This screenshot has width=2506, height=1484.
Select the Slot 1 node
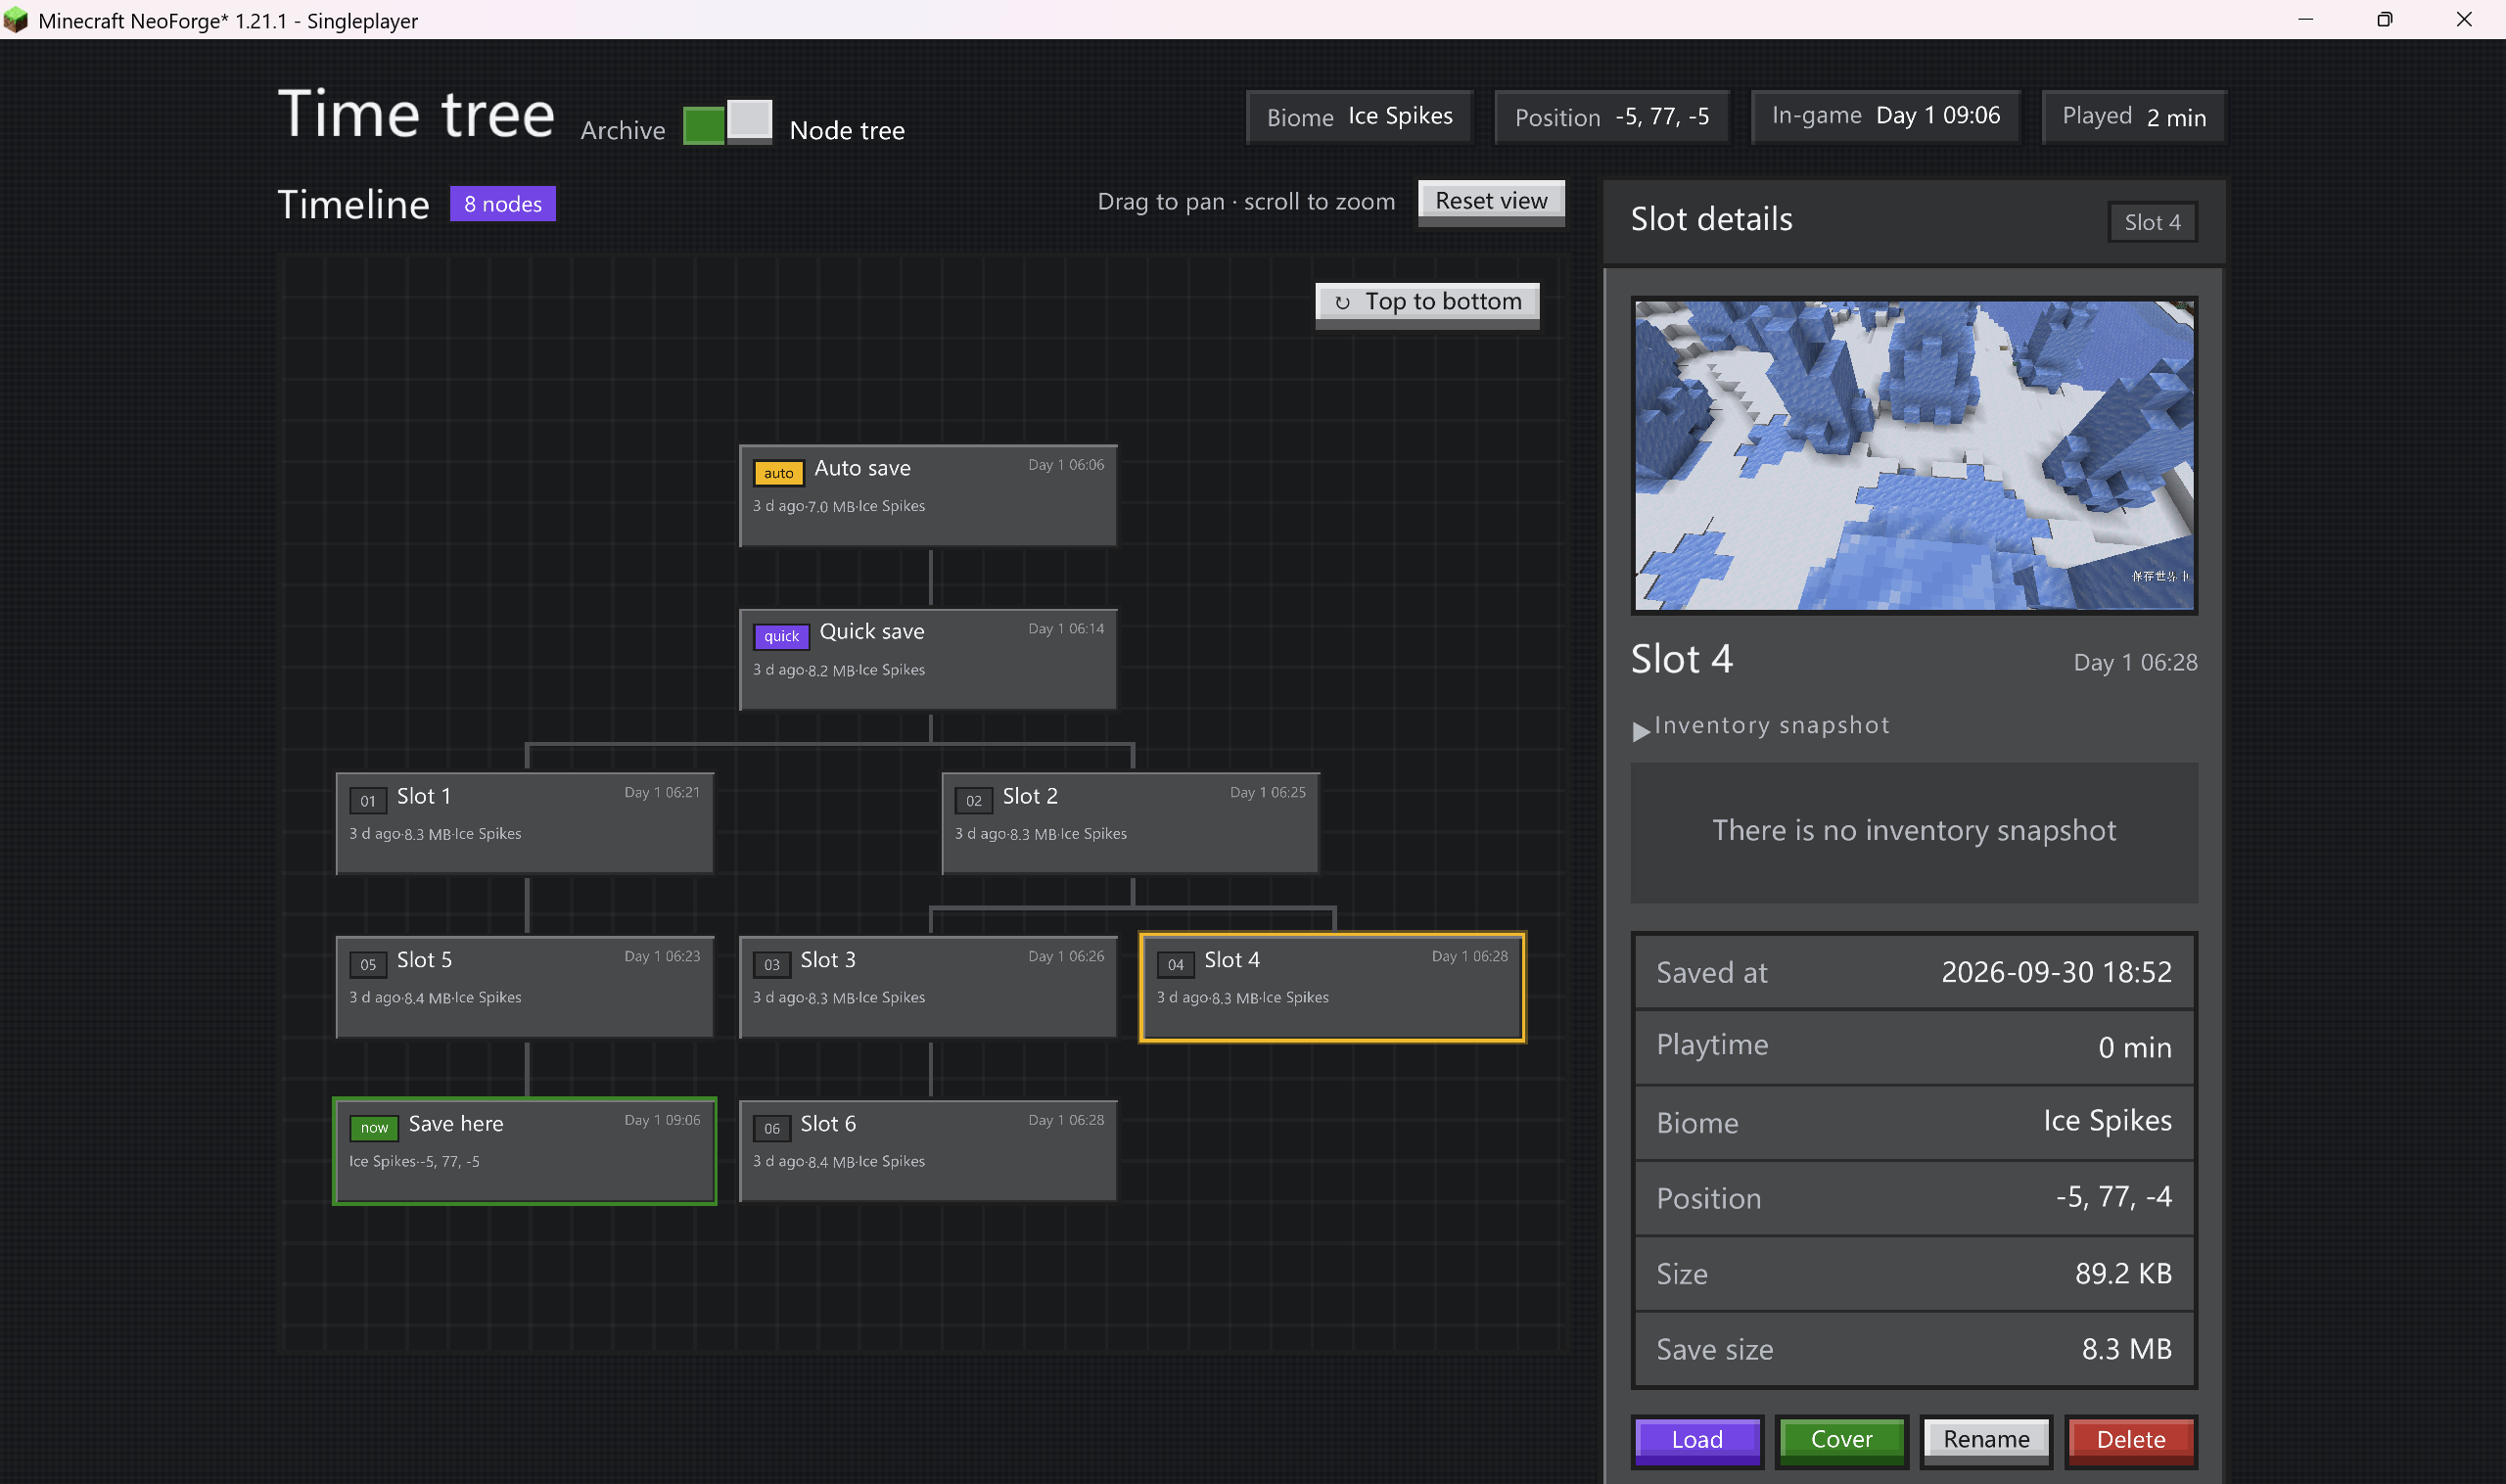pyautogui.click(x=525, y=823)
